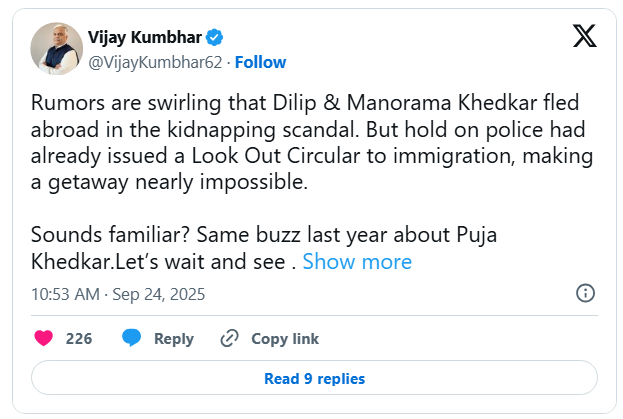Open the Vijay Kumbhar display name link
The width and height of the screenshot is (623, 419).
click(145, 38)
